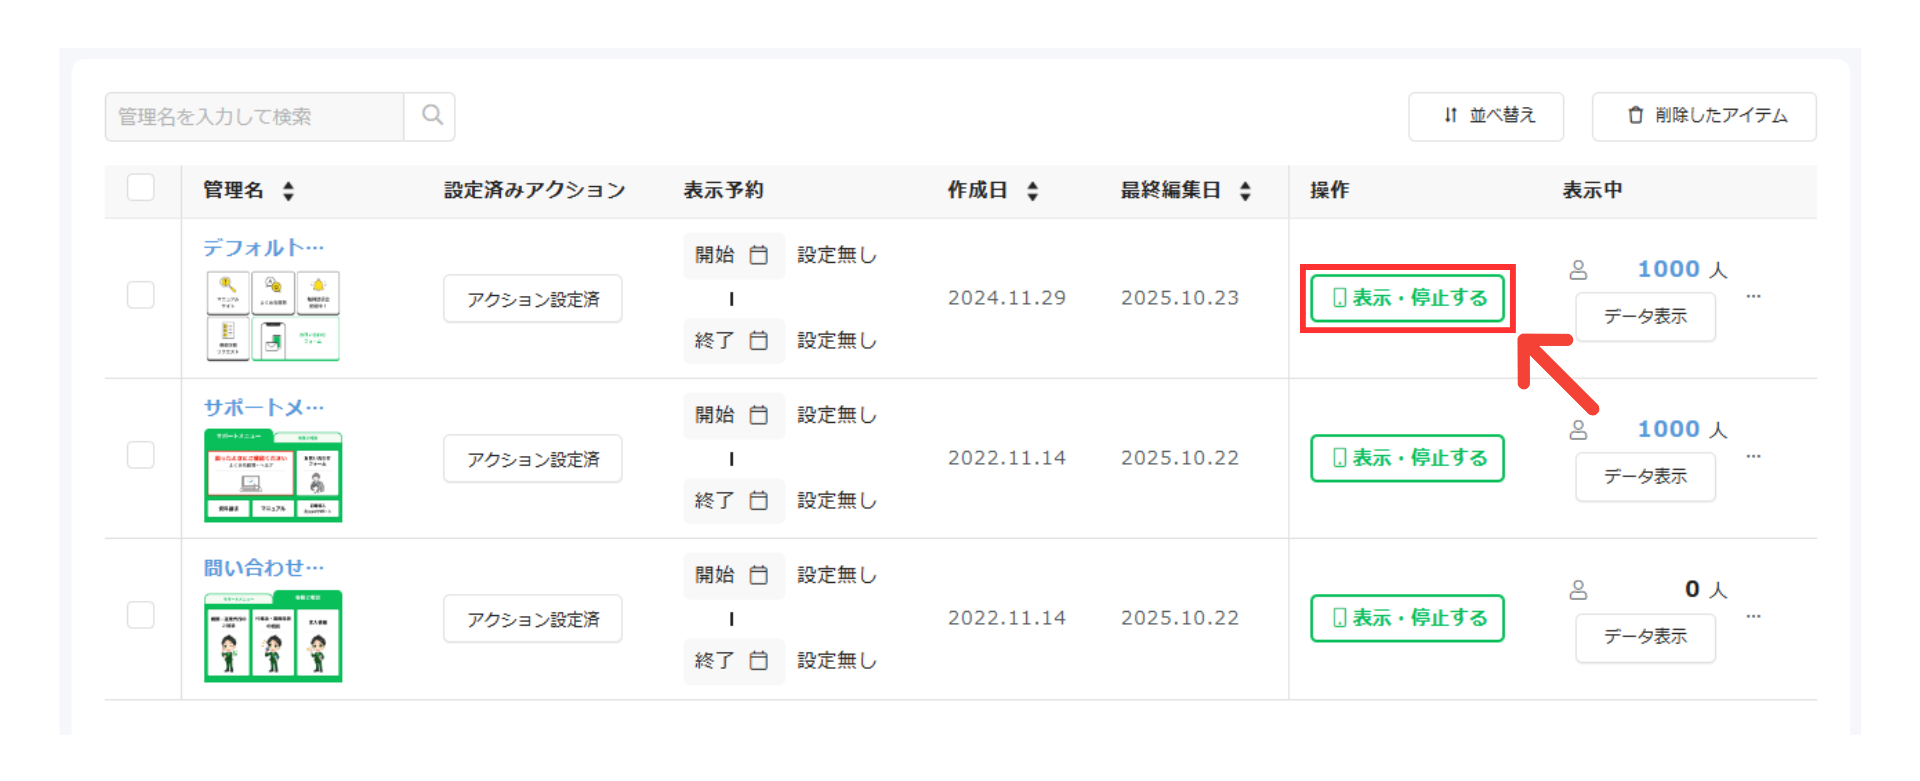Open the more options ellipsis for デフォルト row
The image size is (1920, 781).
coord(1753,297)
